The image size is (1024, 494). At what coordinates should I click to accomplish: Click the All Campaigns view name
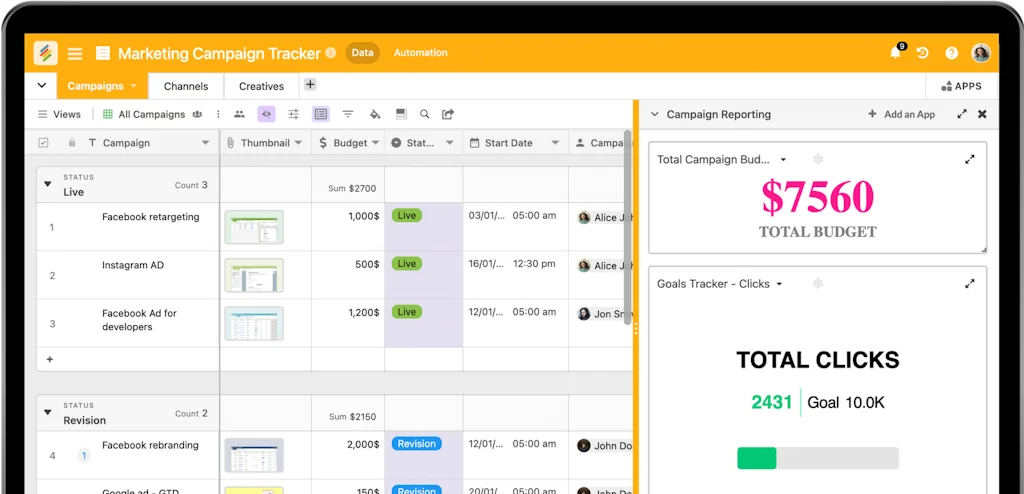(152, 114)
